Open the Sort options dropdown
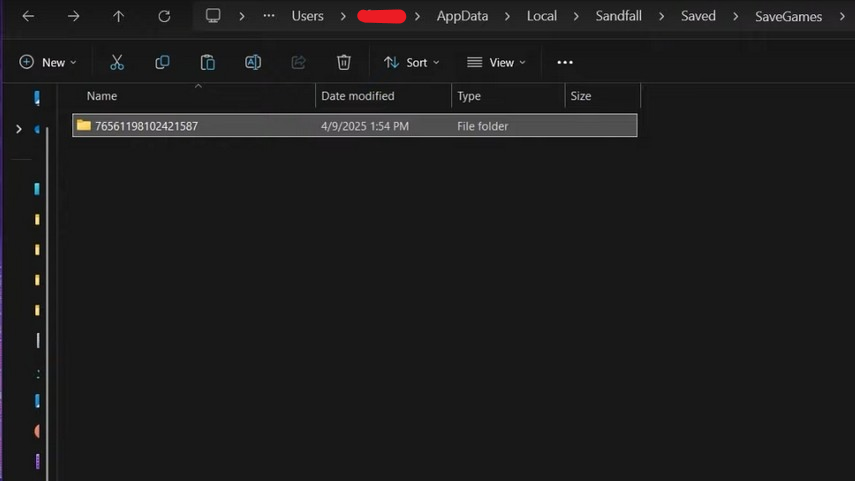Image resolution: width=855 pixels, height=481 pixels. coord(411,62)
